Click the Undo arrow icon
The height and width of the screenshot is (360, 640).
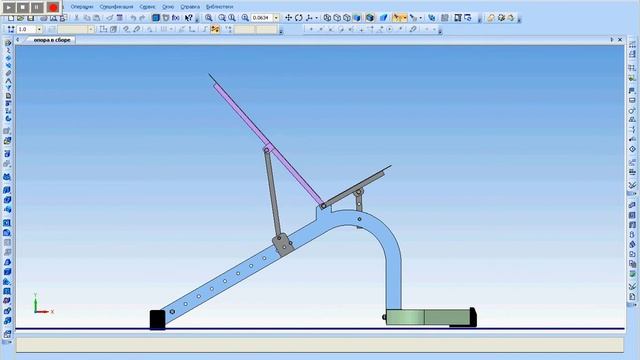coord(133,18)
